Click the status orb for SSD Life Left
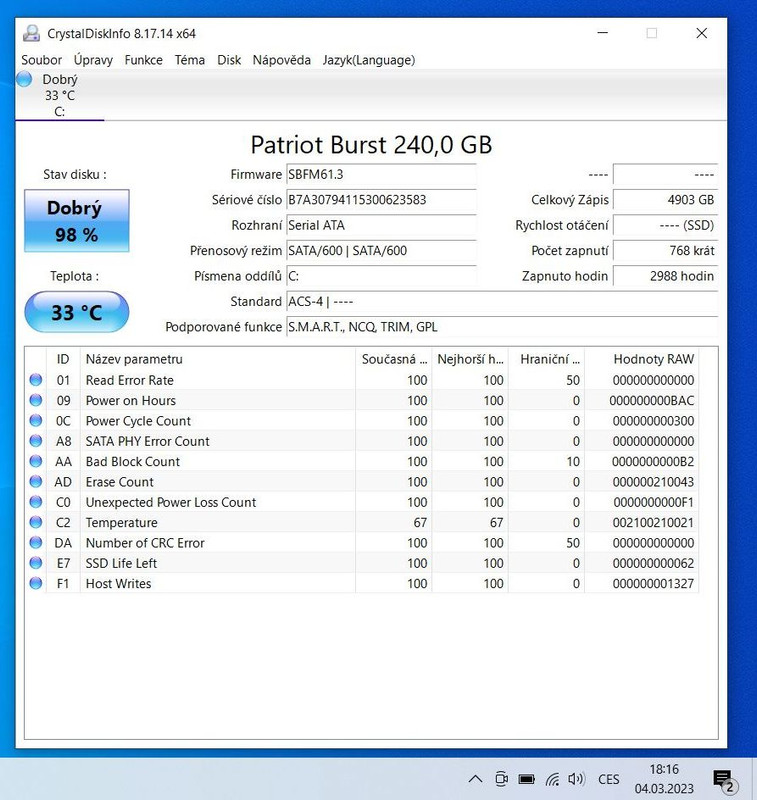Viewport: 757px width, 800px height. 36,563
